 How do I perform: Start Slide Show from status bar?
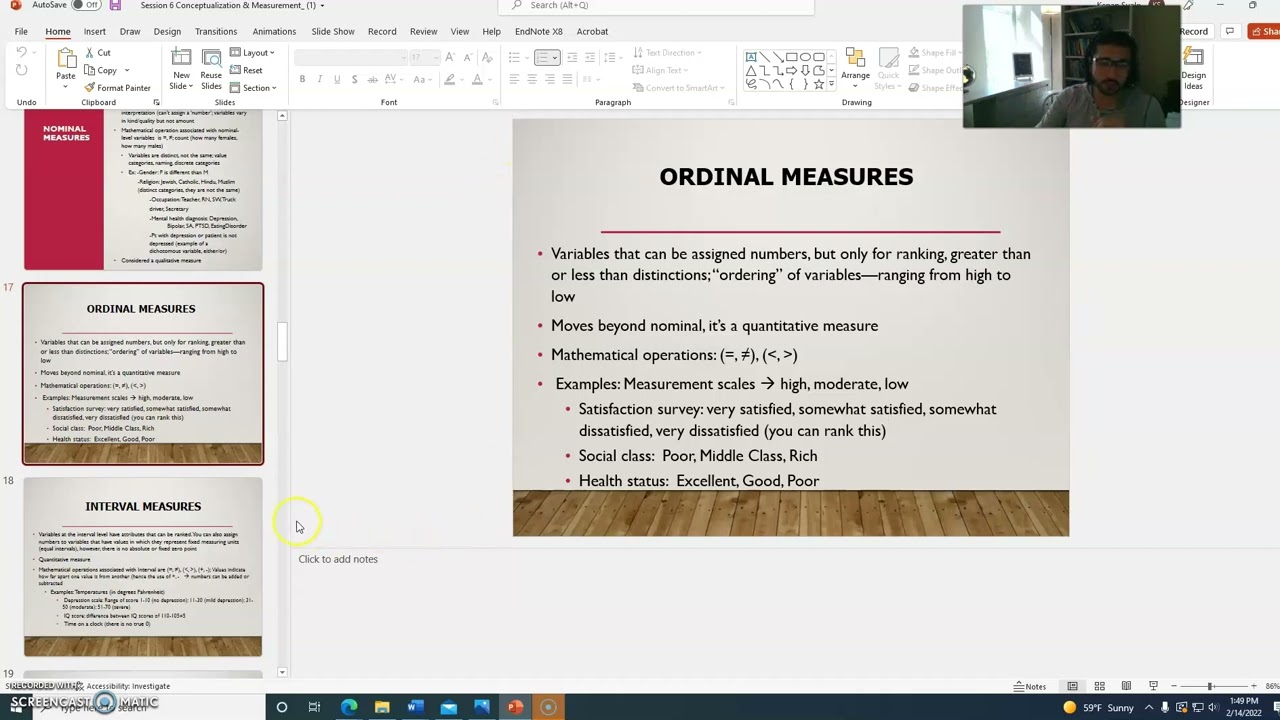pos(1153,686)
